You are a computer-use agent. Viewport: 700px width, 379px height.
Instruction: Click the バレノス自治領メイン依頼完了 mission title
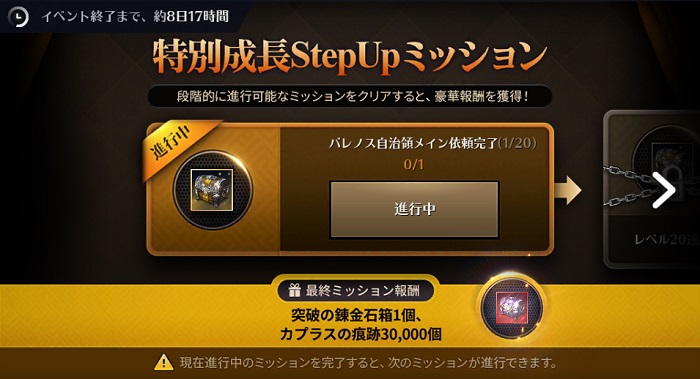413,143
